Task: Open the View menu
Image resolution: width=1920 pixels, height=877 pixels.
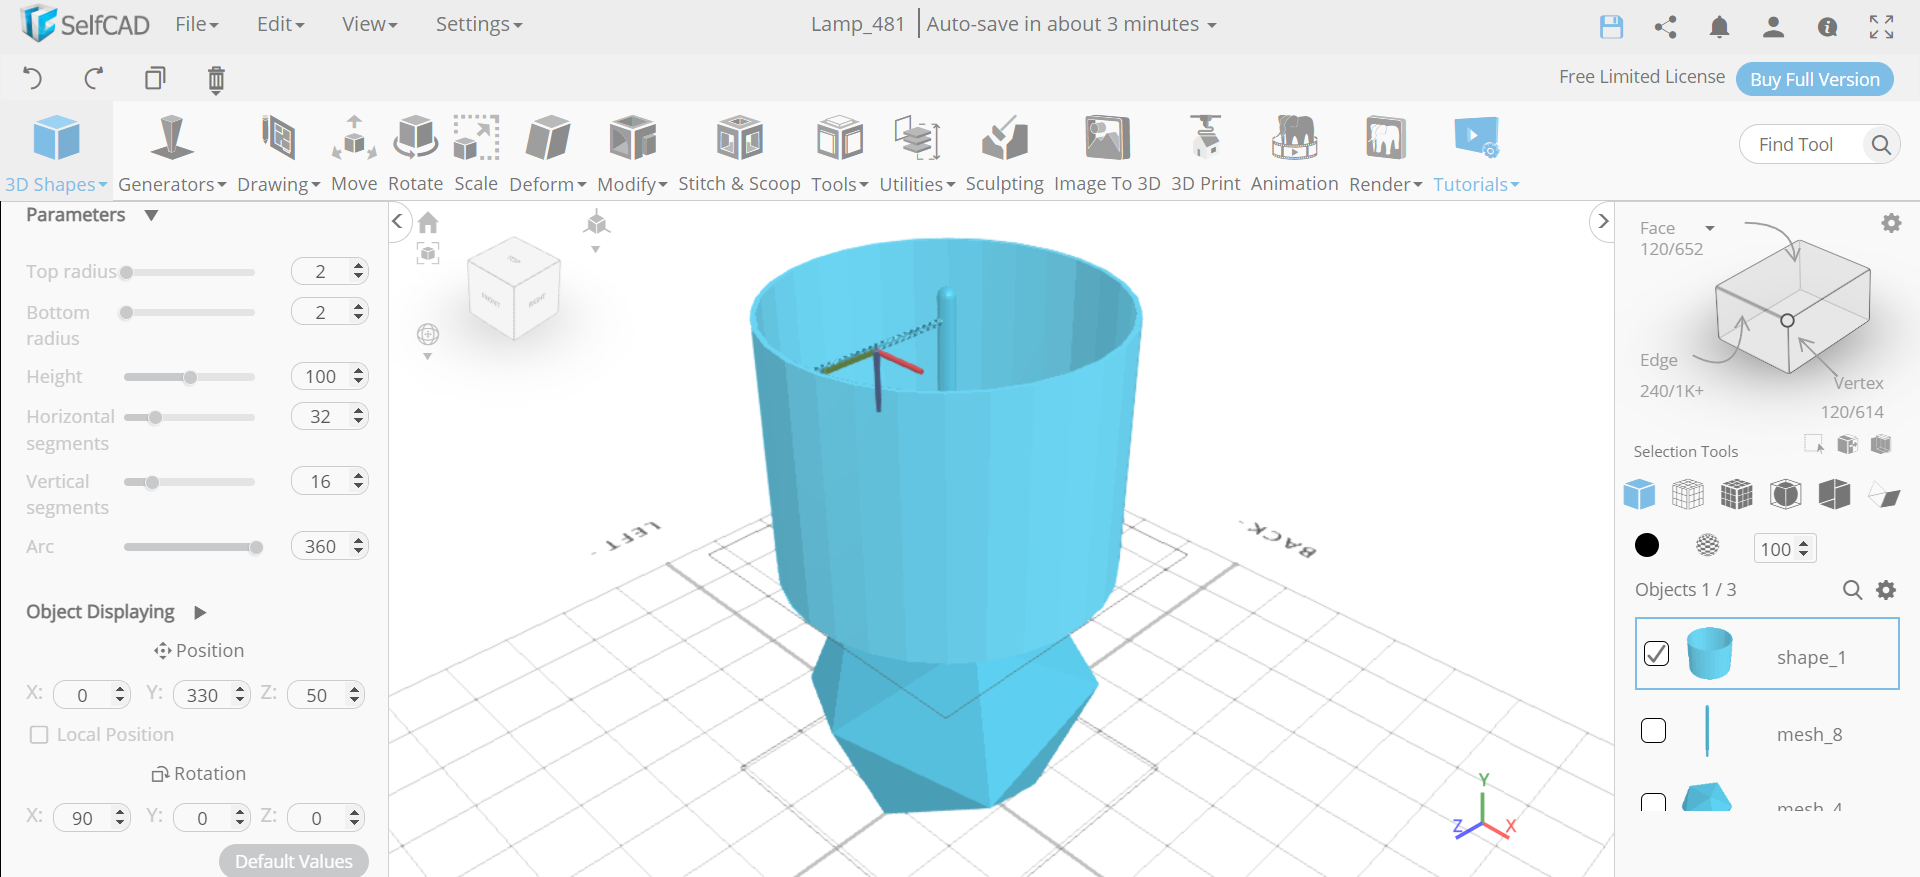Action: coord(369,24)
